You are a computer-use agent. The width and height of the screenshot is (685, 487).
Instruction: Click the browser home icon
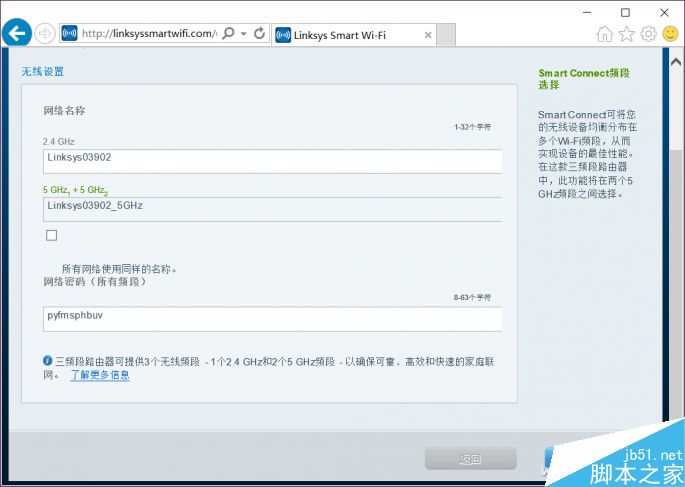pyautogui.click(x=605, y=34)
